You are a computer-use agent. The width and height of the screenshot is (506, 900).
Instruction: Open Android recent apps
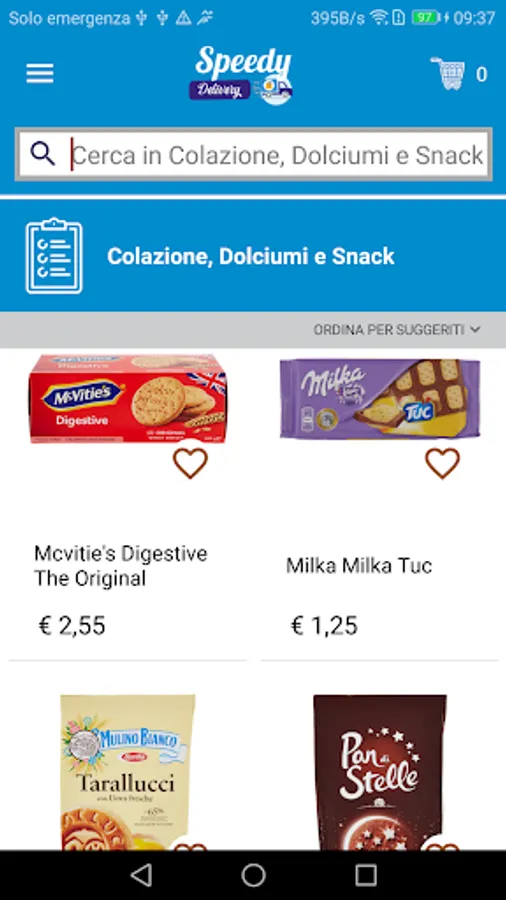pos(365,875)
